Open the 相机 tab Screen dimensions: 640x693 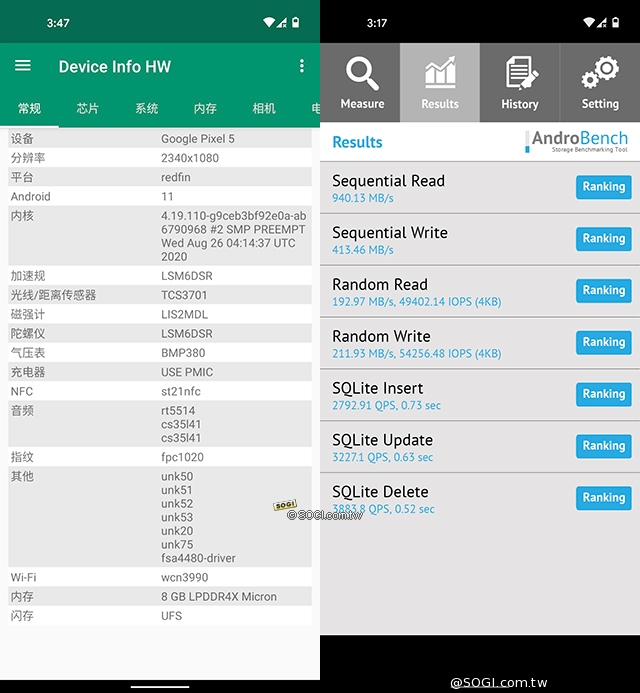click(264, 108)
